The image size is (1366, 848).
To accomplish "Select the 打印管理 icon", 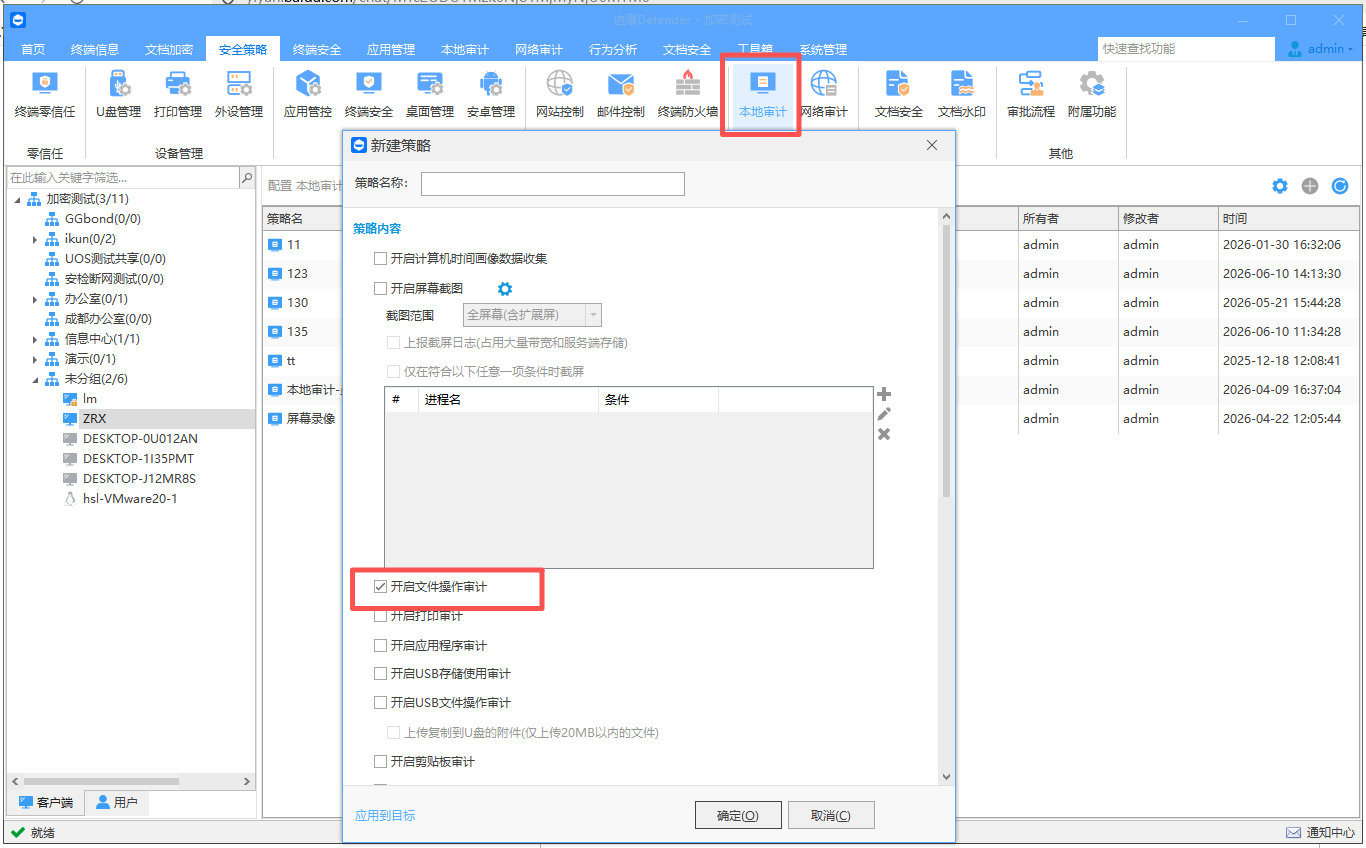I will (178, 95).
